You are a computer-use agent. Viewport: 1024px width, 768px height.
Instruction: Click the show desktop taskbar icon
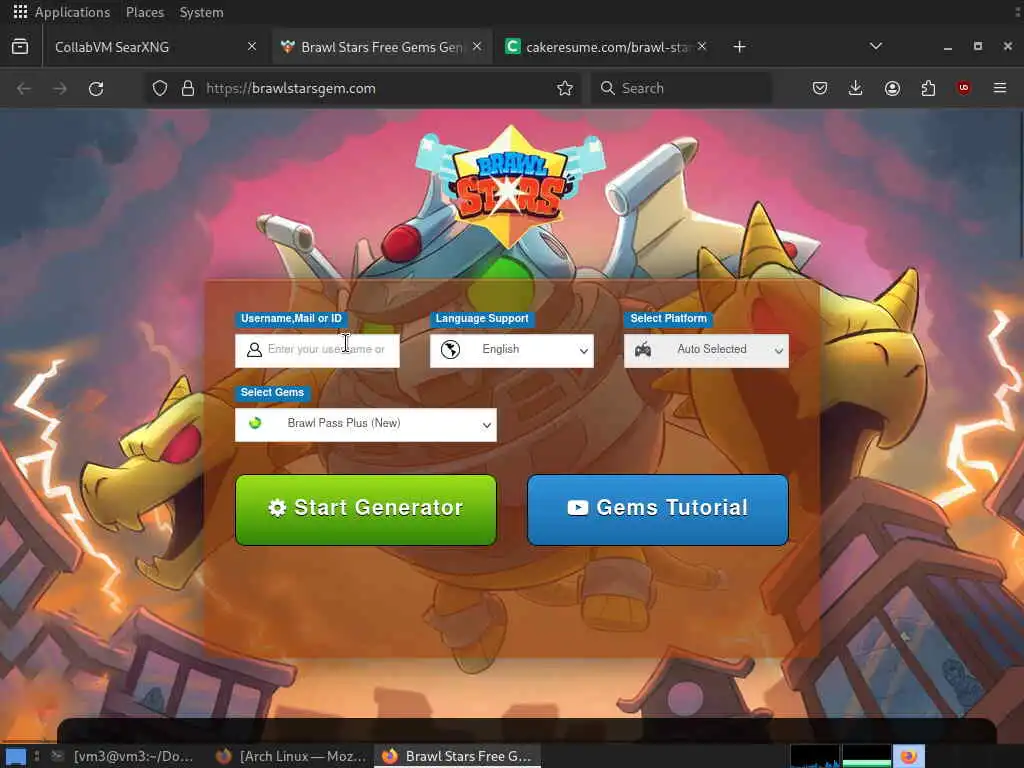point(16,756)
